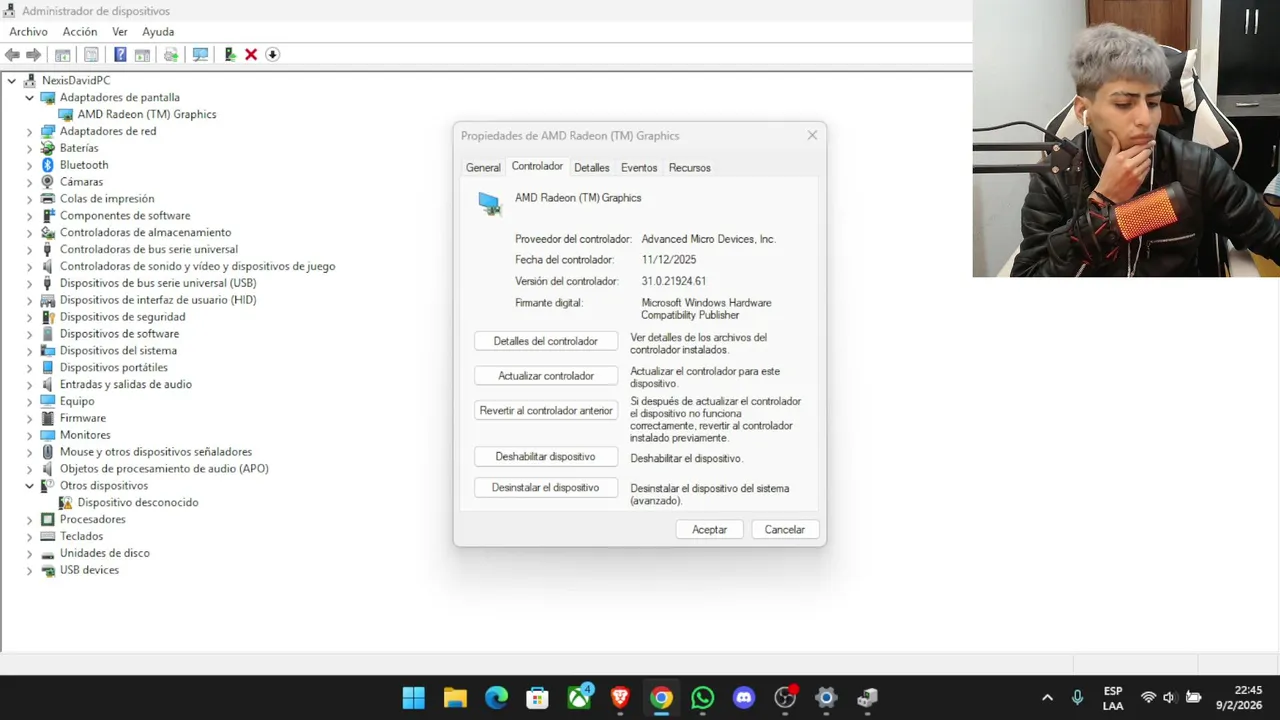
Task: Click the black down-arrow toolbar icon
Action: tap(272, 55)
